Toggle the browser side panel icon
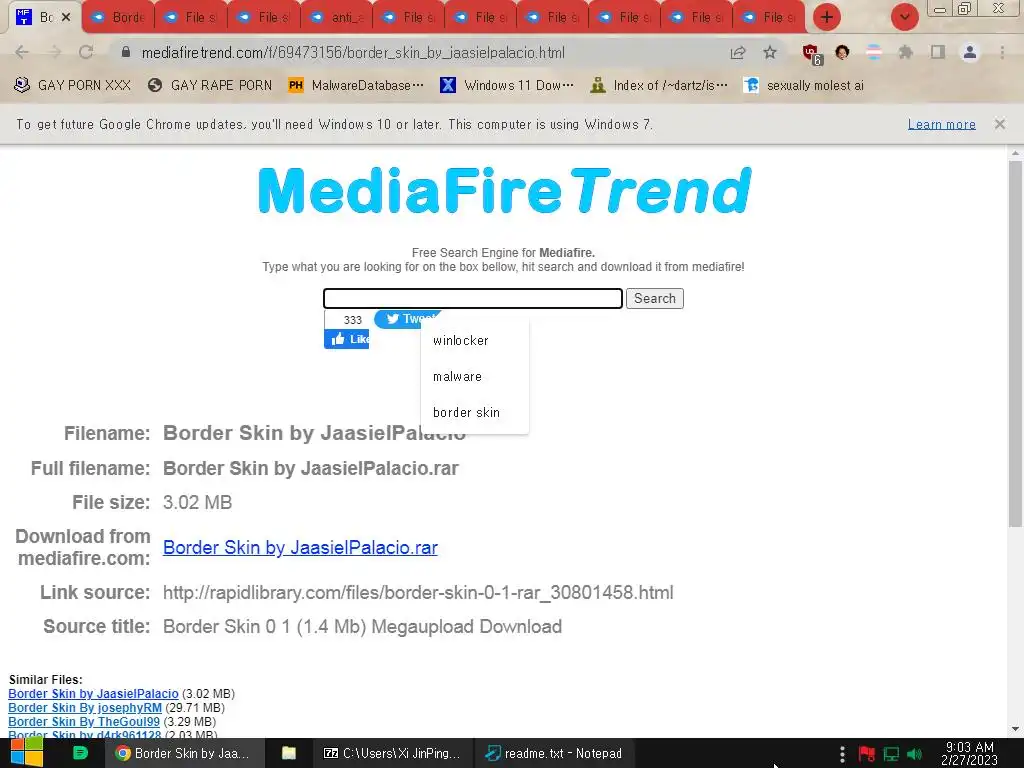 pos(938,52)
